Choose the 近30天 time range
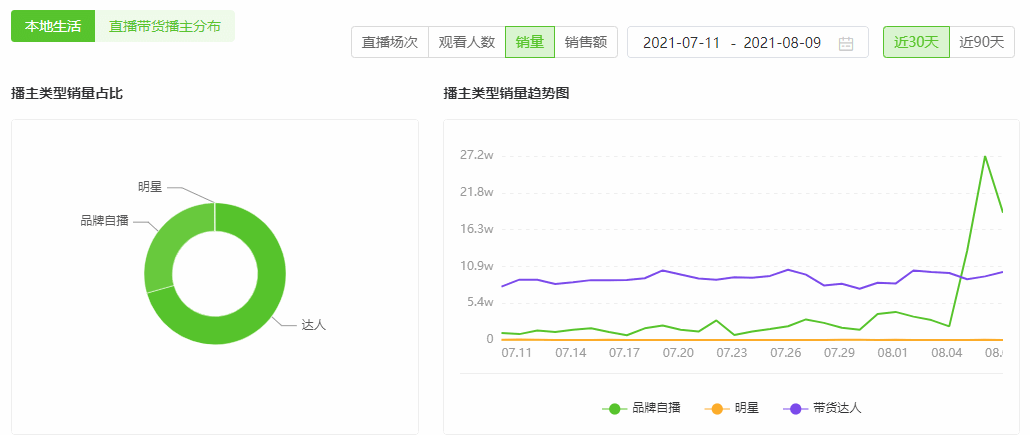This screenshot has width=1030, height=435. pyautogui.click(x=915, y=42)
